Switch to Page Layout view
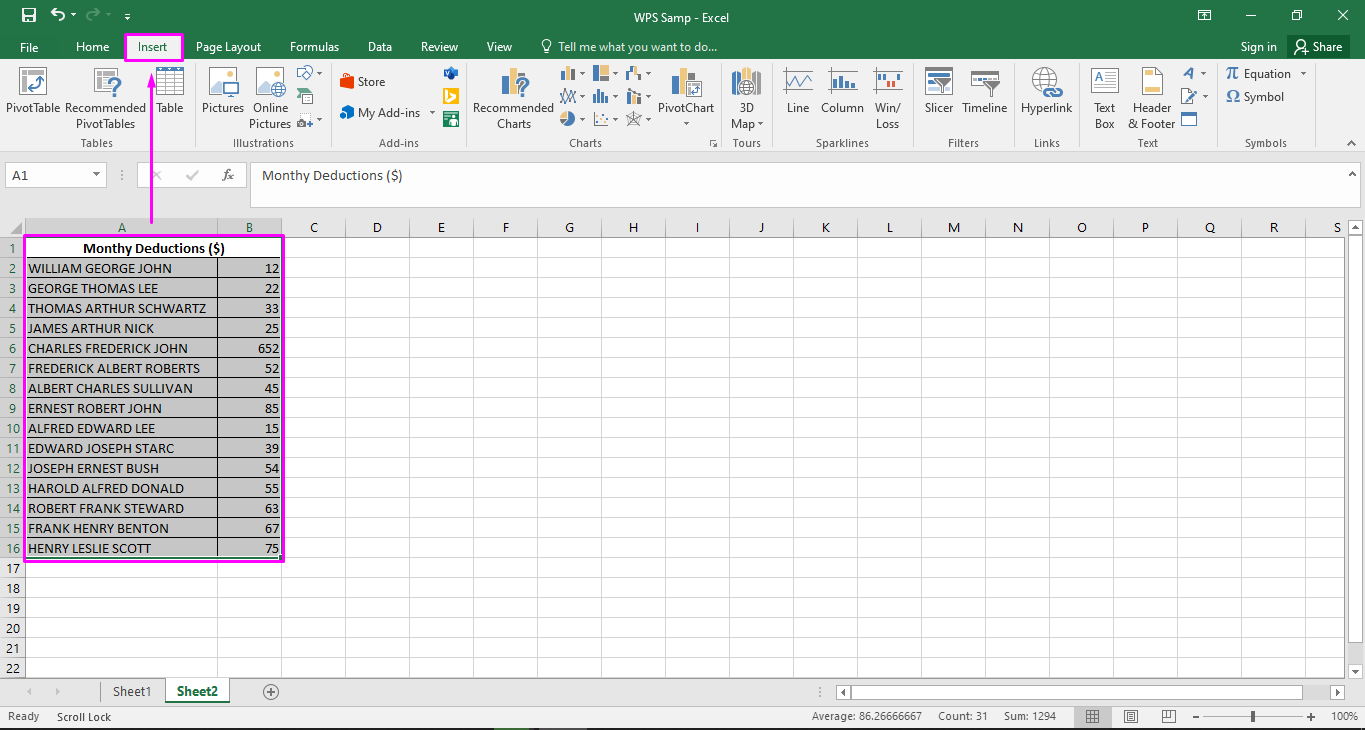1365x730 pixels. [x=1130, y=717]
